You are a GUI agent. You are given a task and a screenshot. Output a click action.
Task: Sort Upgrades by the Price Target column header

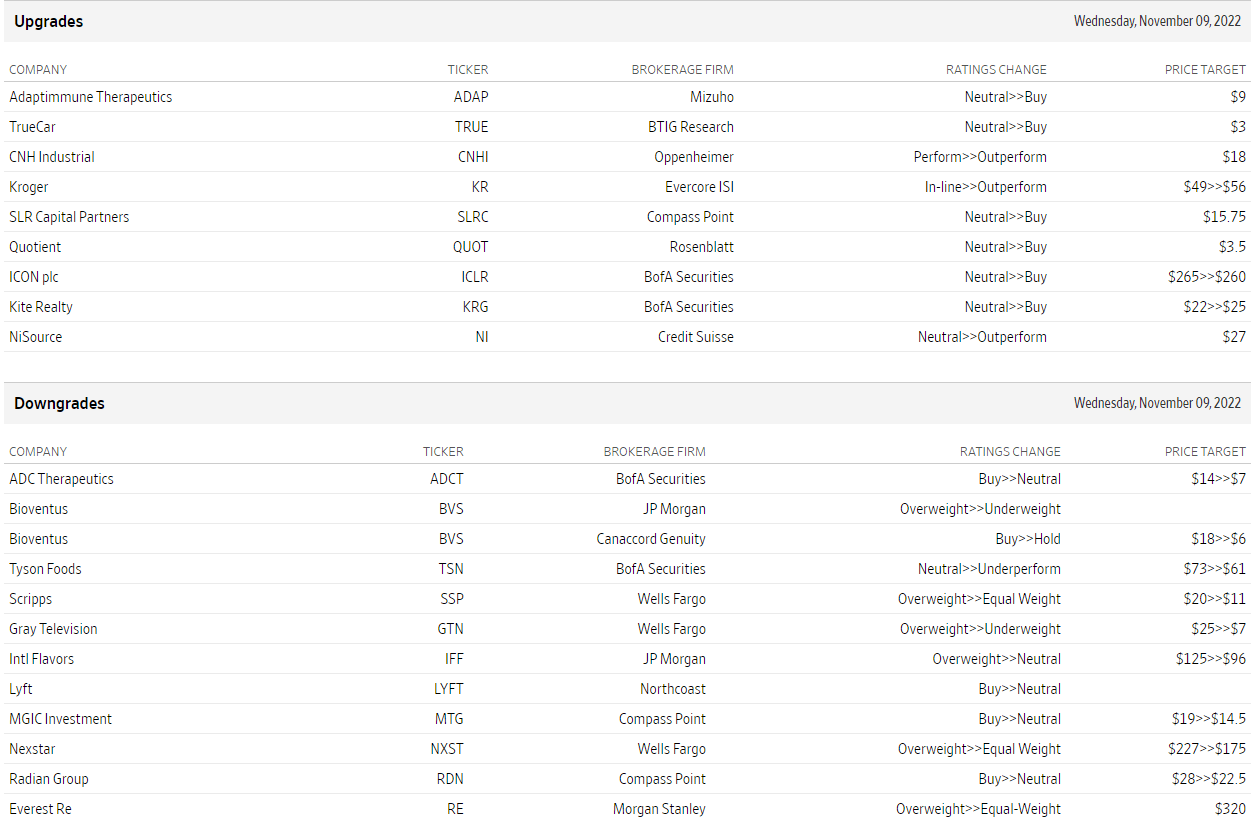point(1205,70)
